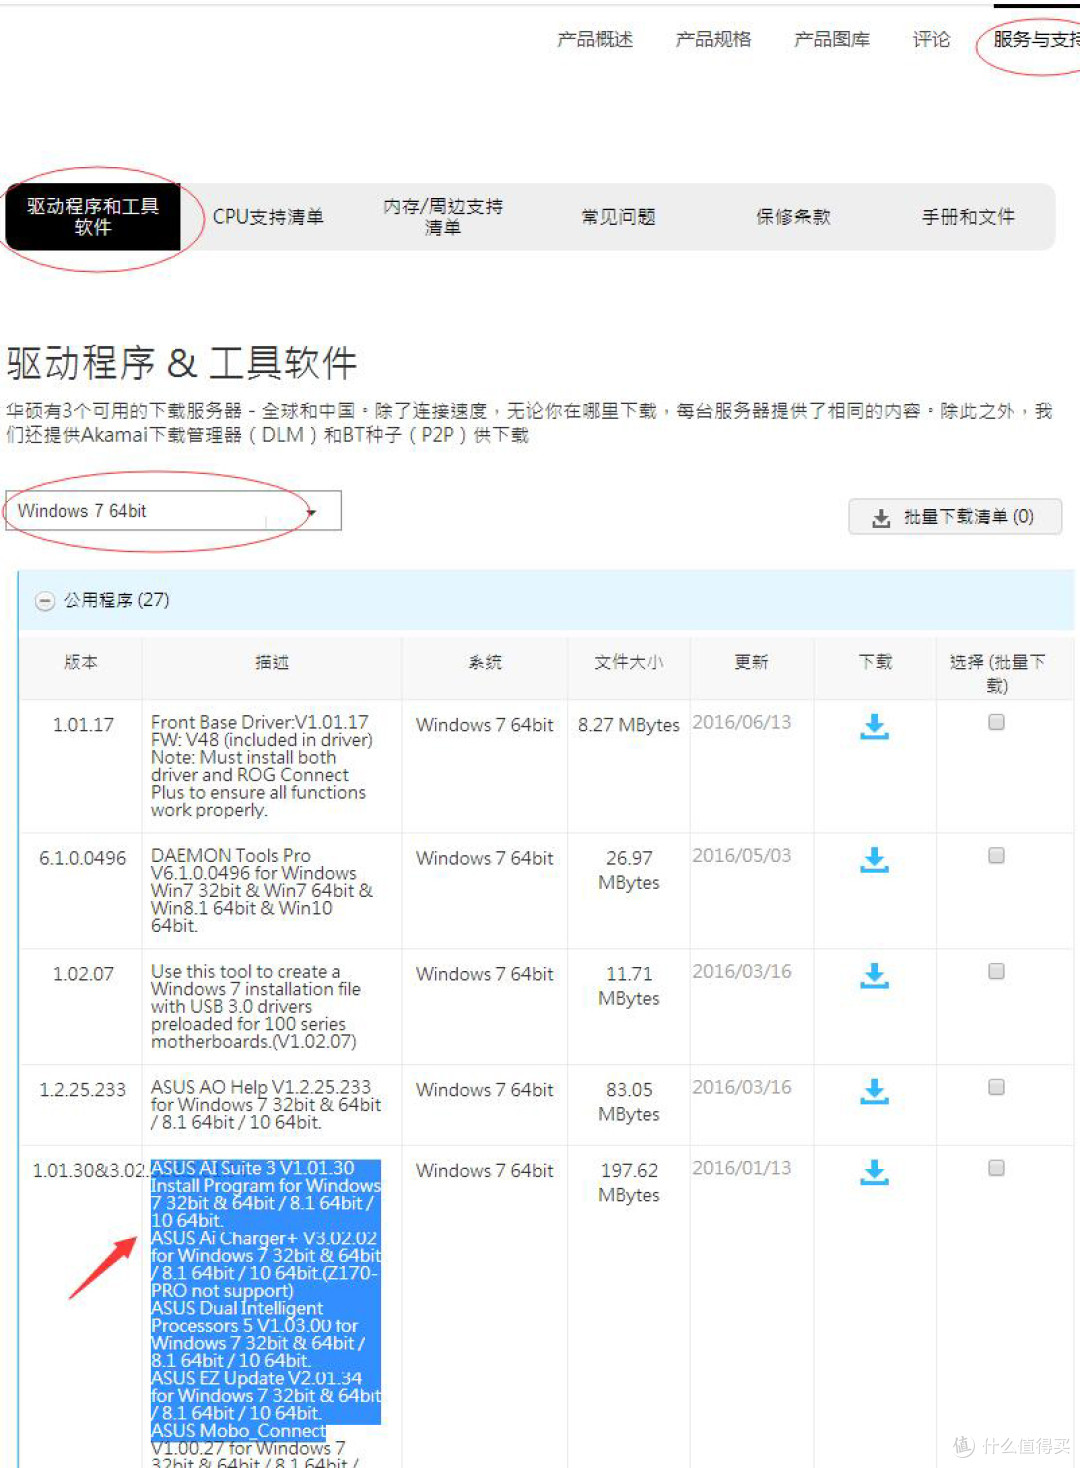Viewport: 1080px width, 1468px height.
Task: Click the 83.05 MBytes file size
Action: 628,1102
